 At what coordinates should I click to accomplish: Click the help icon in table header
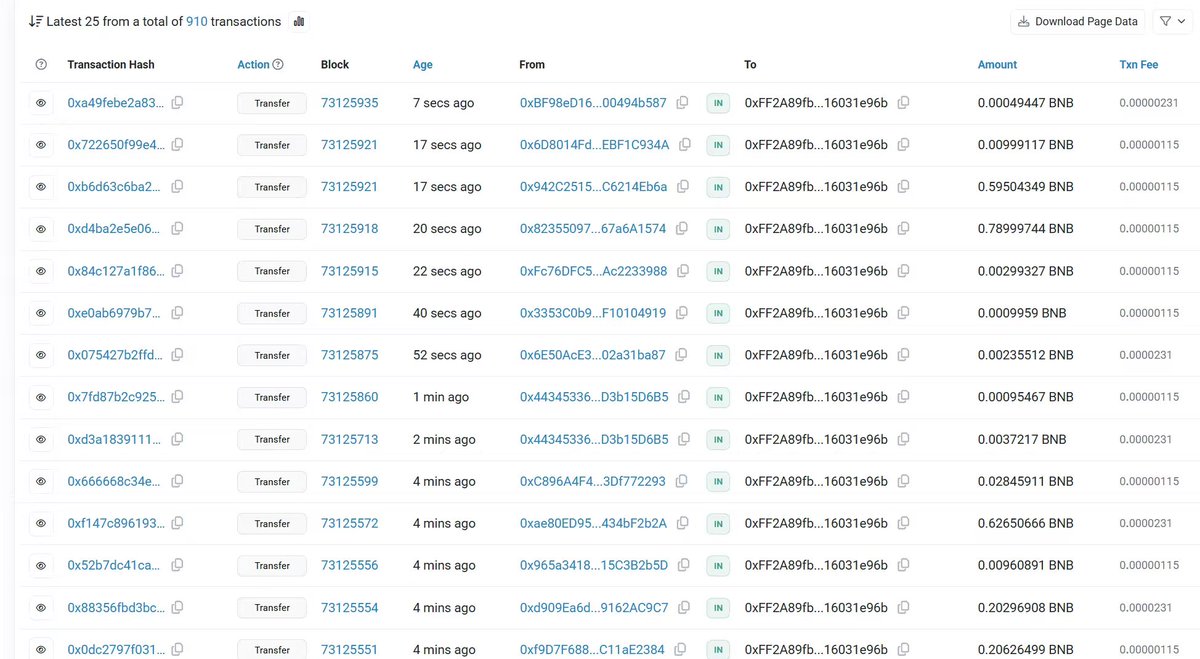[x=41, y=64]
